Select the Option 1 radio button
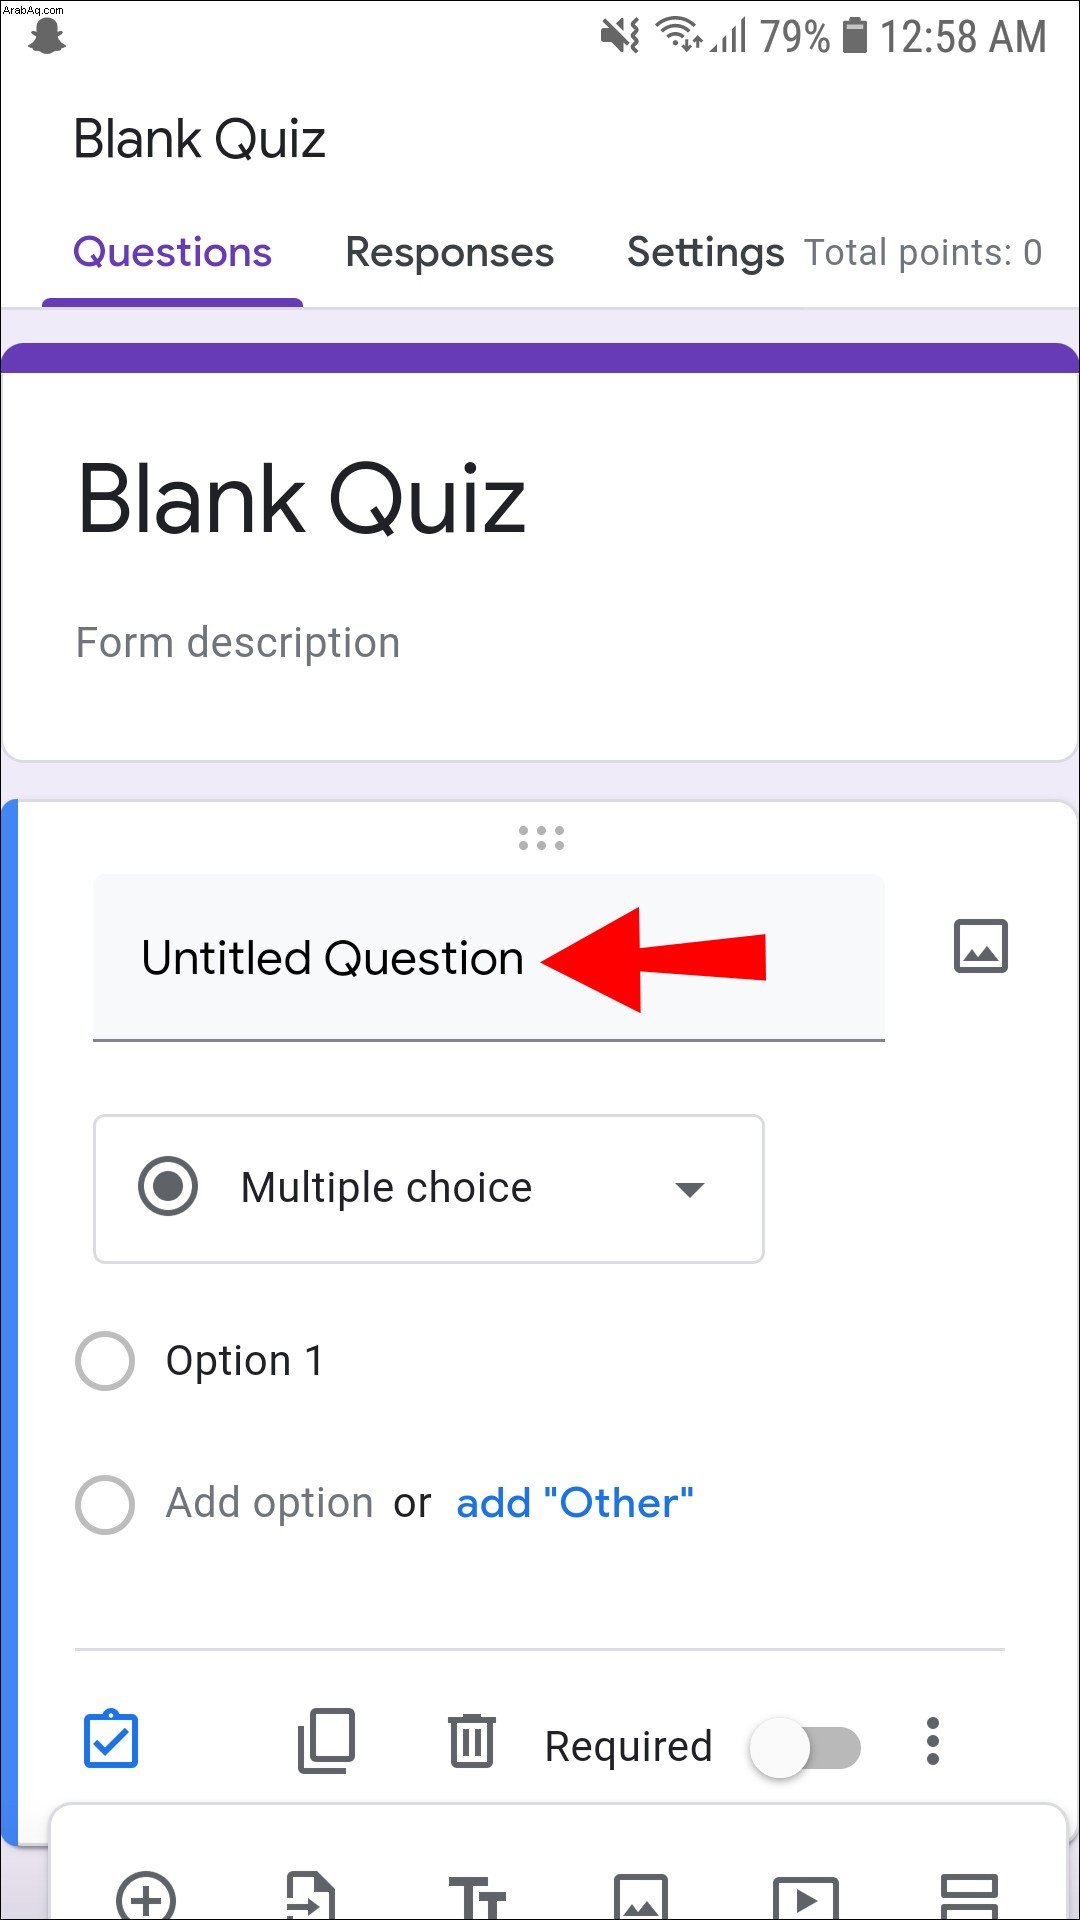Image resolution: width=1080 pixels, height=1920 pixels. (105, 1361)
